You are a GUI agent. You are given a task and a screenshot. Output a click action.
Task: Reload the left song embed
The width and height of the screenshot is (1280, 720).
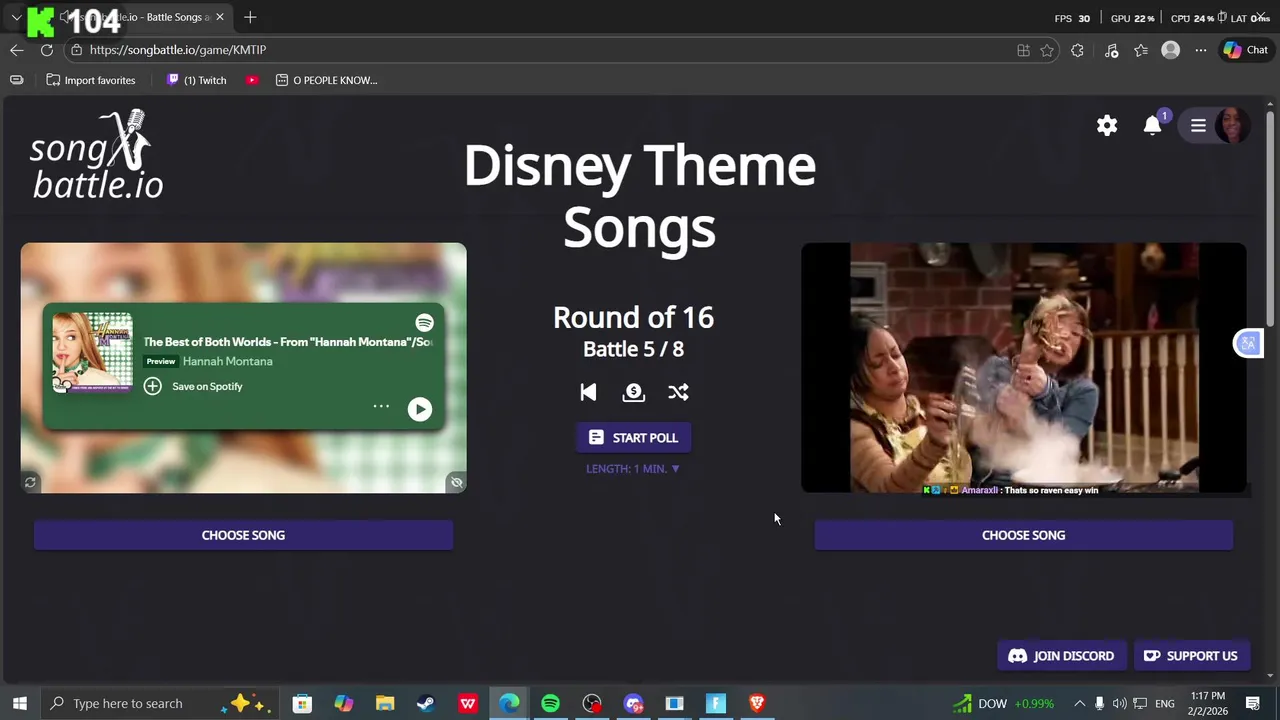(x=30, y=483)
